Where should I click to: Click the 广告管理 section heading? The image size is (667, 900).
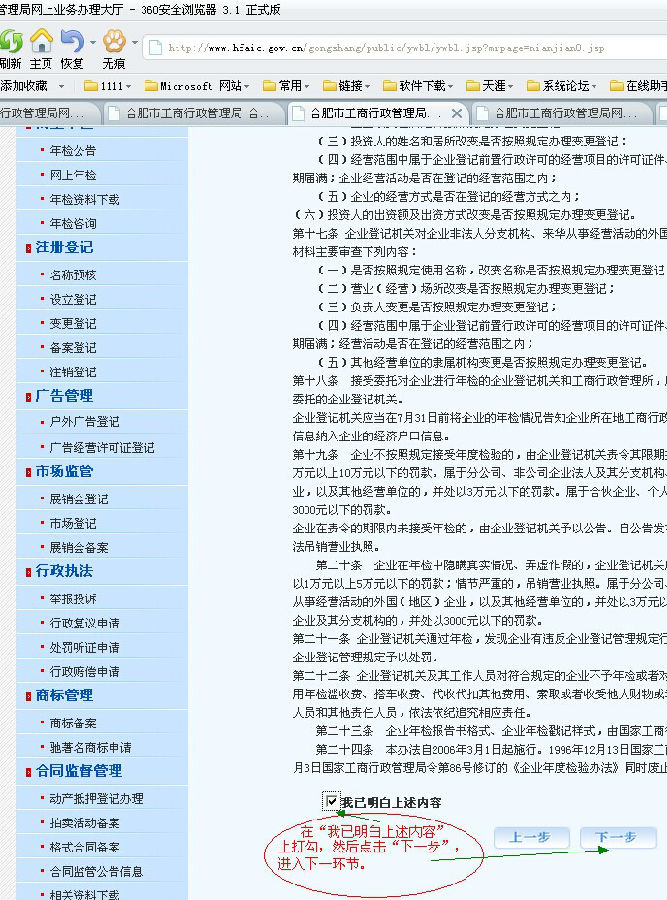[x=64, y=396]
